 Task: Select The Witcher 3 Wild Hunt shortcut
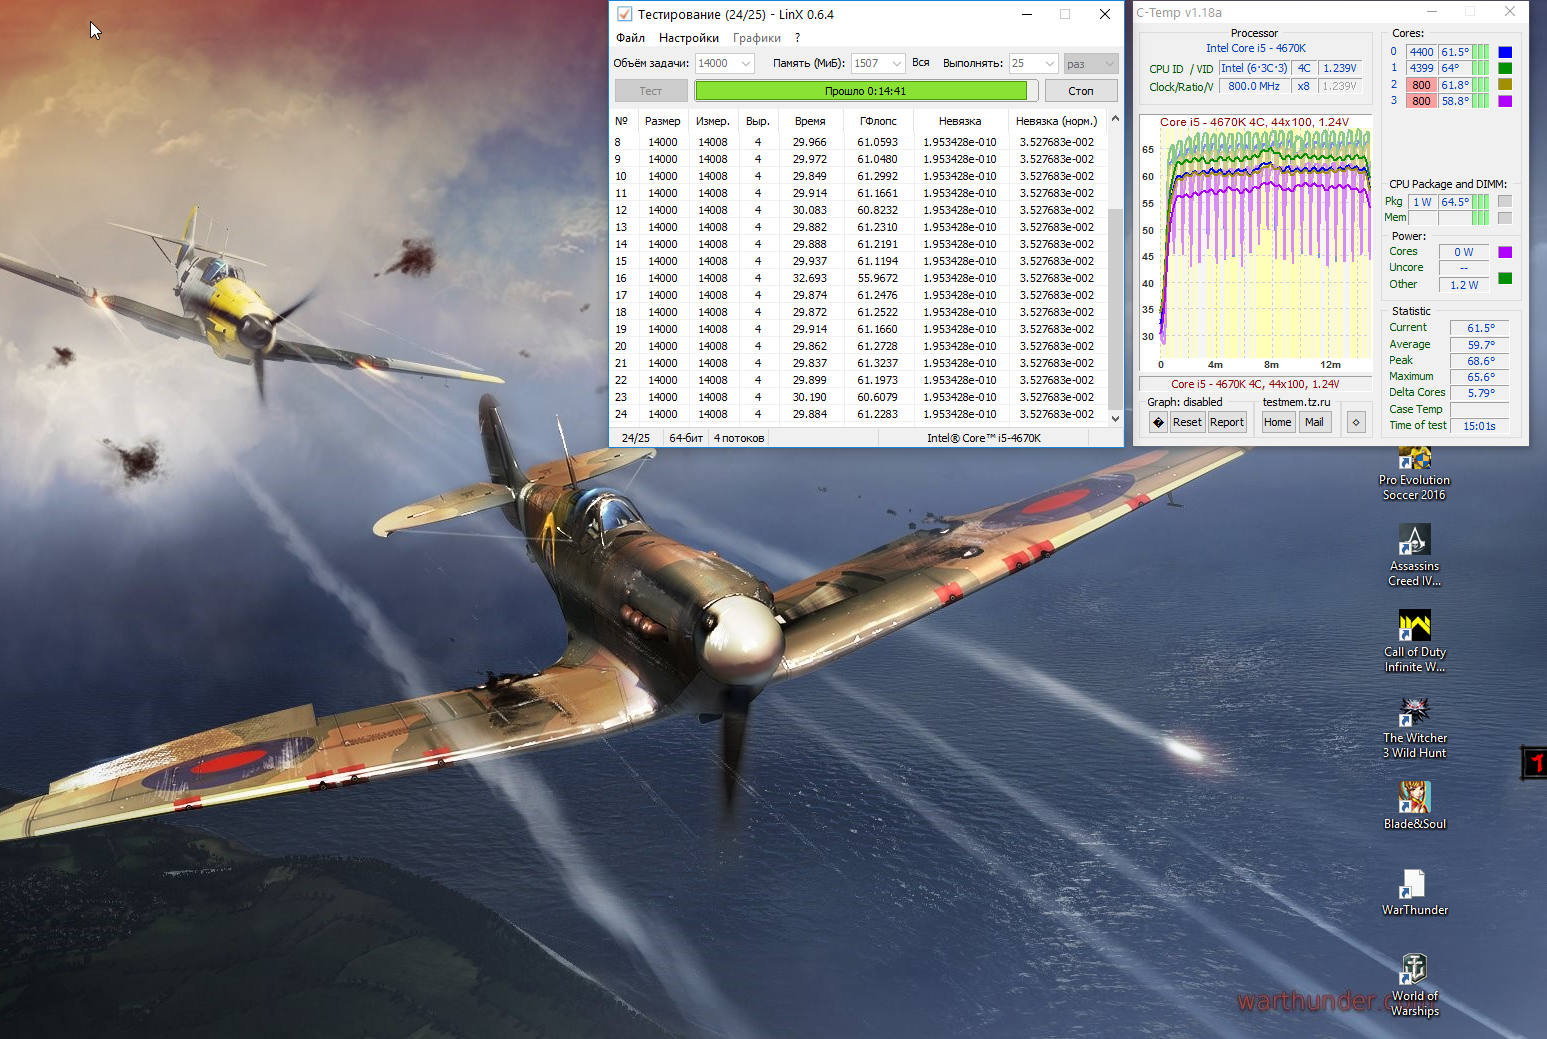pyautogui.click(x=1414, y=727)
